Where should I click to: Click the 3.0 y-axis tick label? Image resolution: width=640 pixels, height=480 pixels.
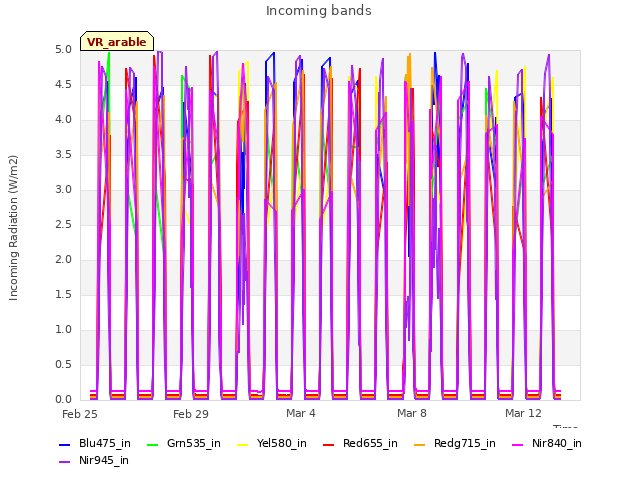pos(63,190)
